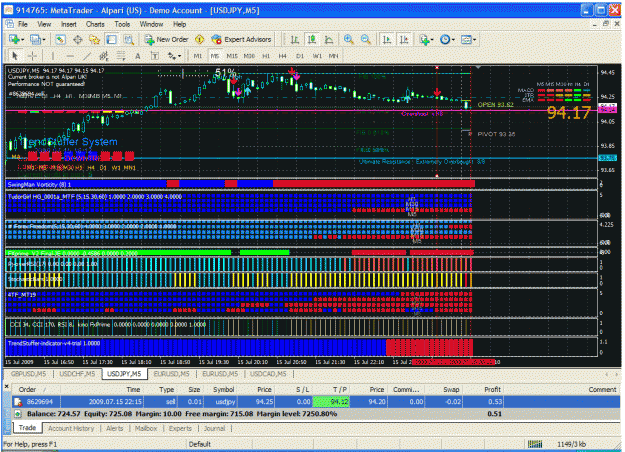Click the Default profile status bar entry

click(x=200, y=444)
